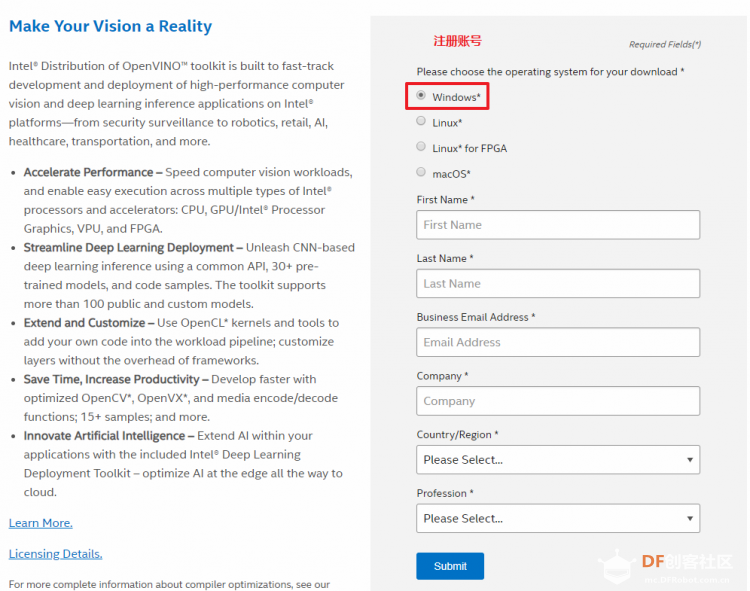The height and width of the screenshot is (591, 750).
Task: Pick the macOS* radio button
Action: [421, 171]
